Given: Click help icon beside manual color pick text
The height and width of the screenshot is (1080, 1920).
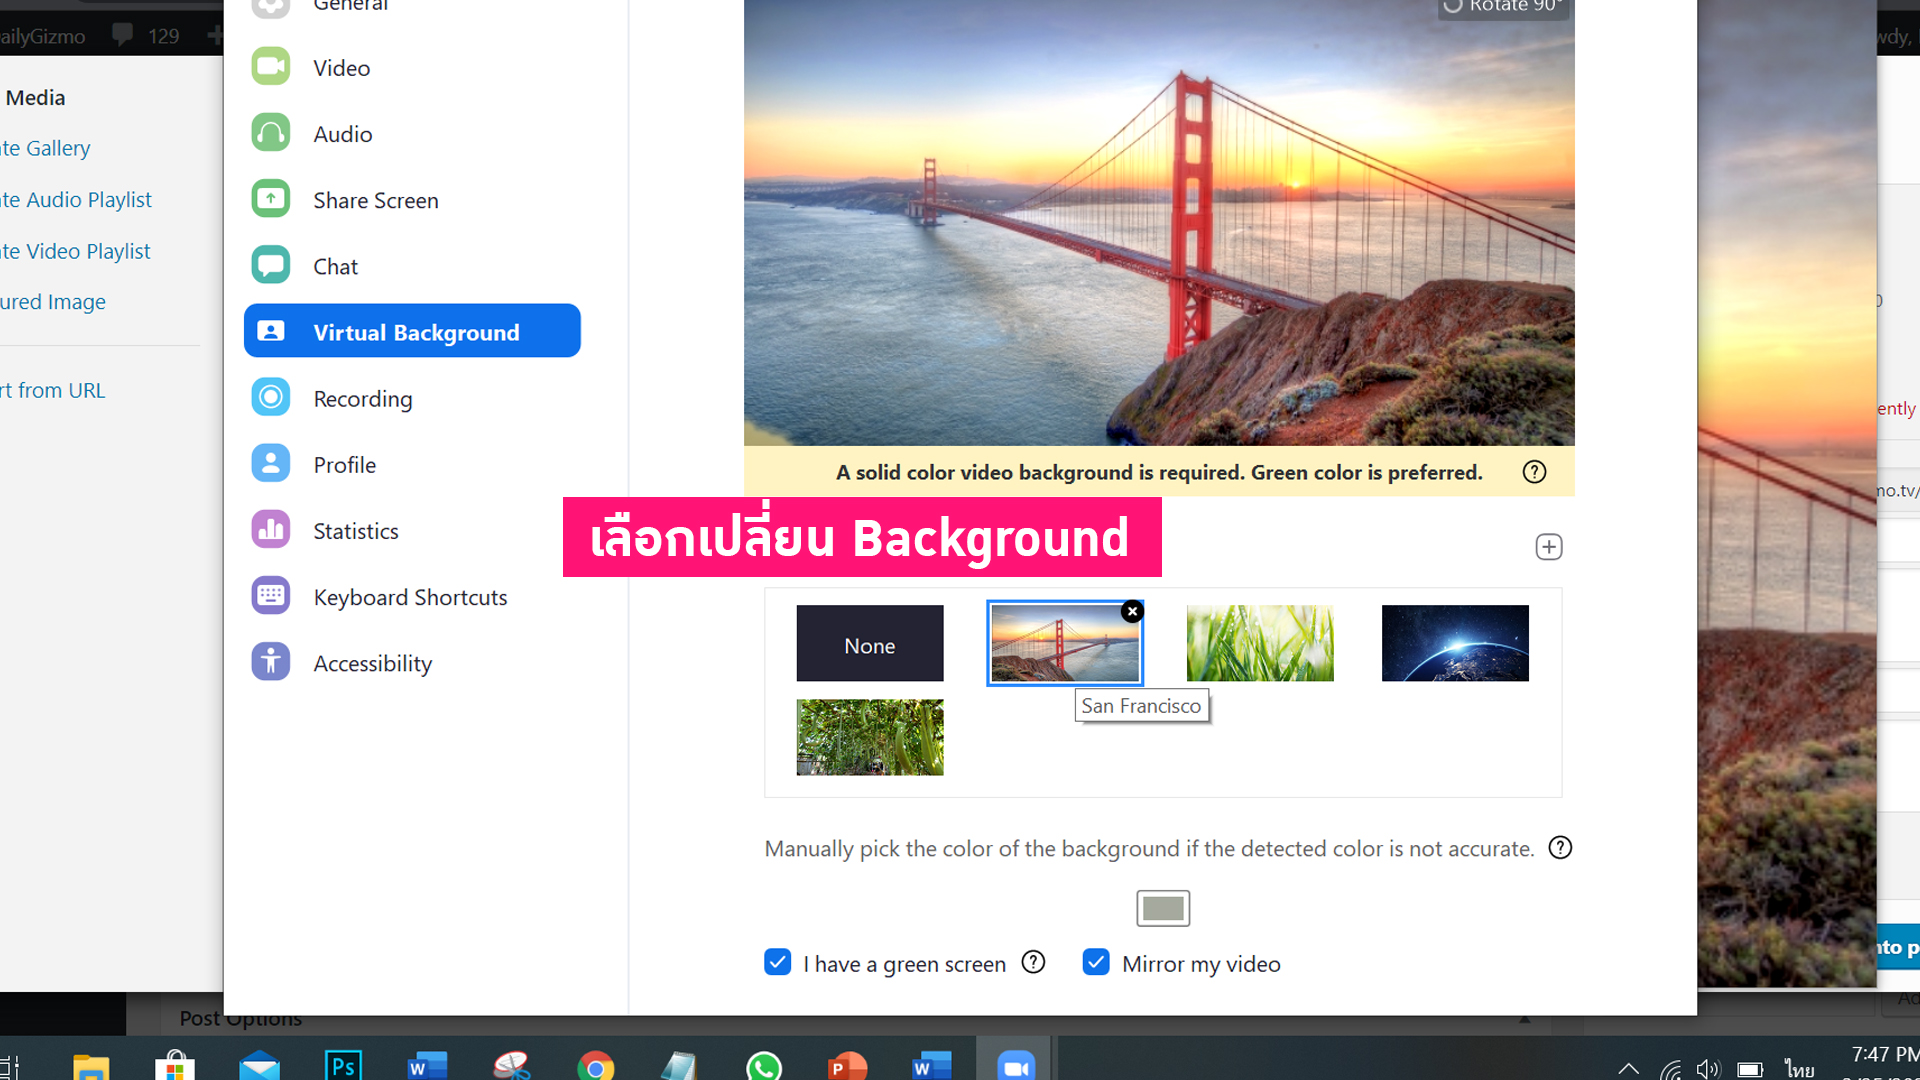Looking at the screenshot, I should click(1560, 848).
